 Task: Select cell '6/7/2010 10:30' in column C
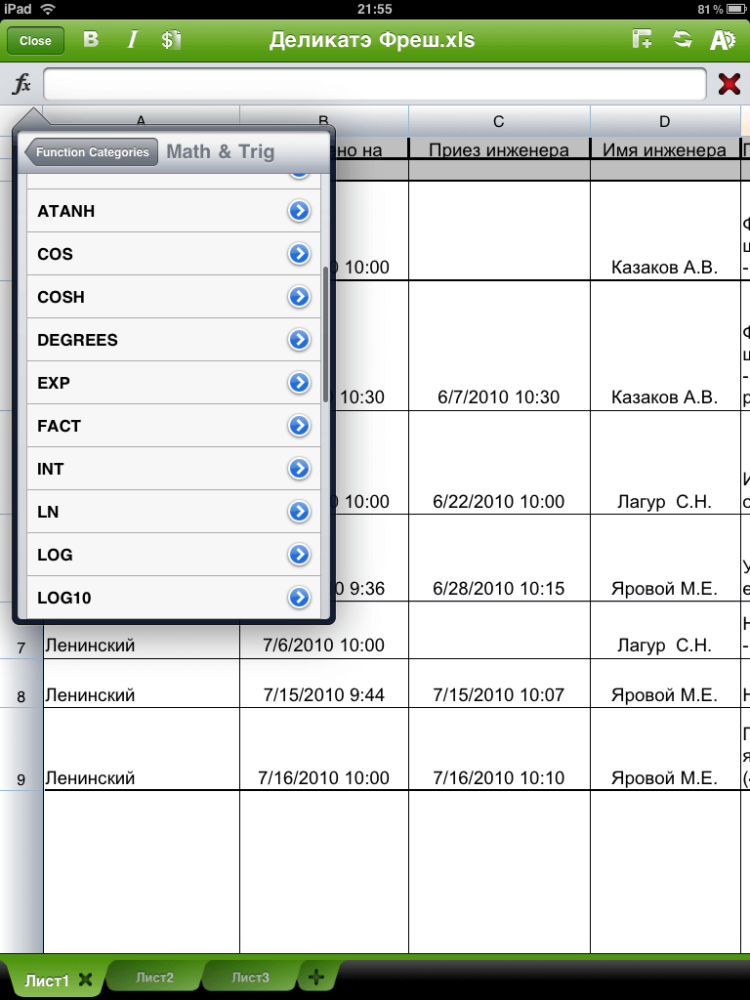(x=499, y=346)
